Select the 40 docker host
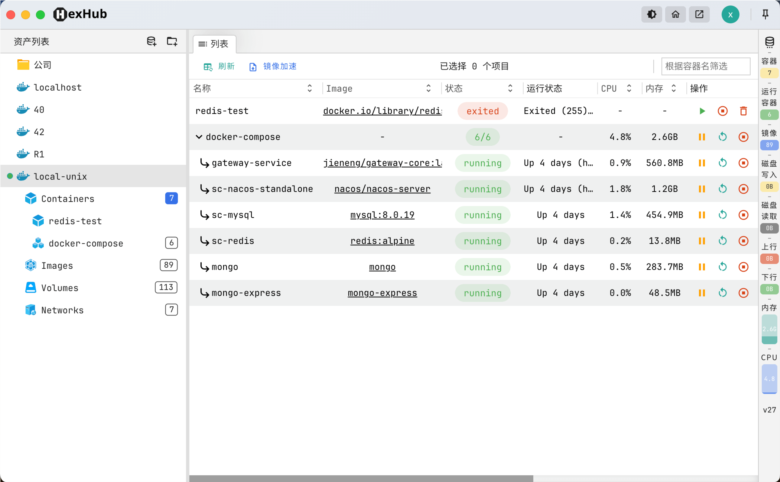The image size is (780, 482). 94,109
